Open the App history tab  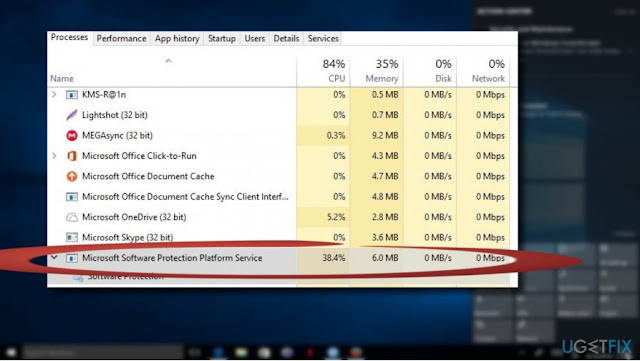pyautogui.click(x=177, y=39)
